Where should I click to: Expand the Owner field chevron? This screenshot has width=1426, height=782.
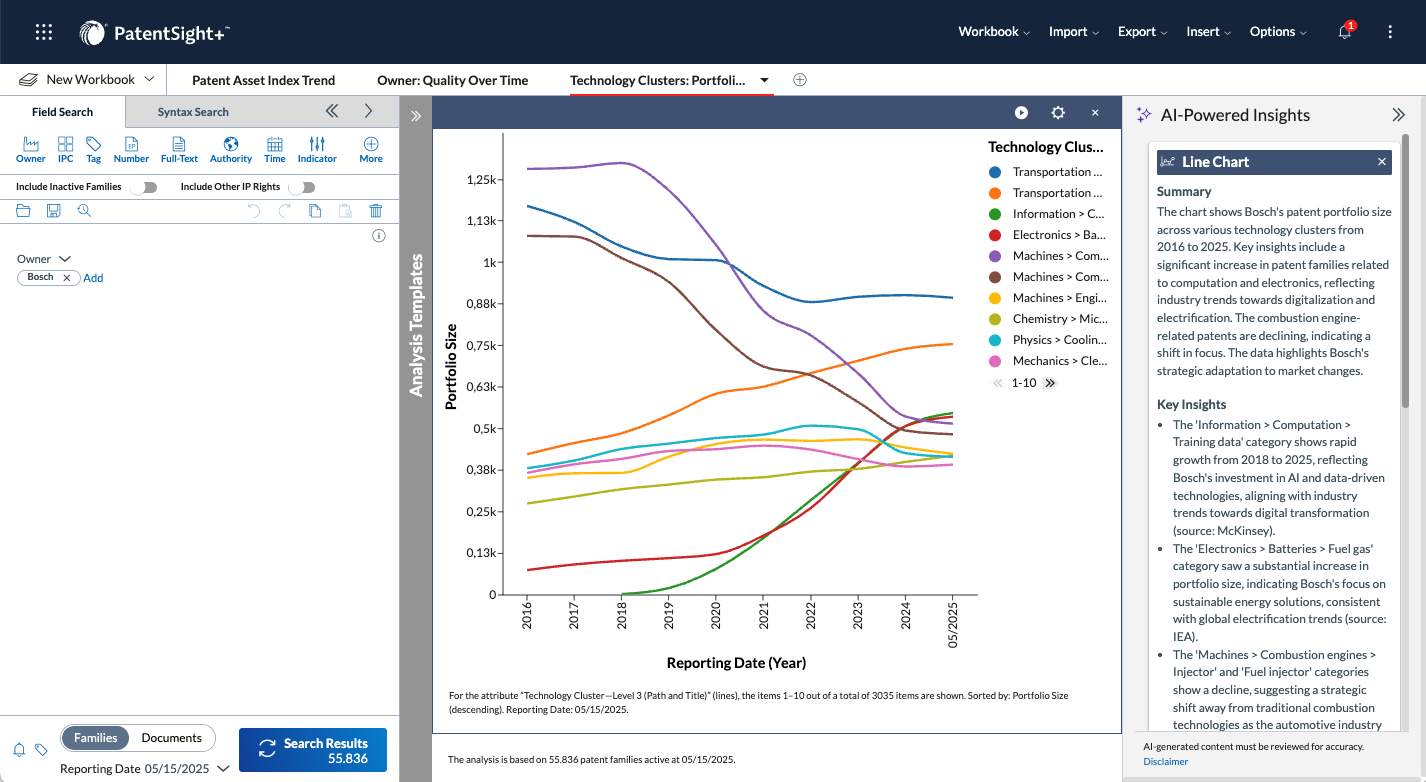[64, 259]
